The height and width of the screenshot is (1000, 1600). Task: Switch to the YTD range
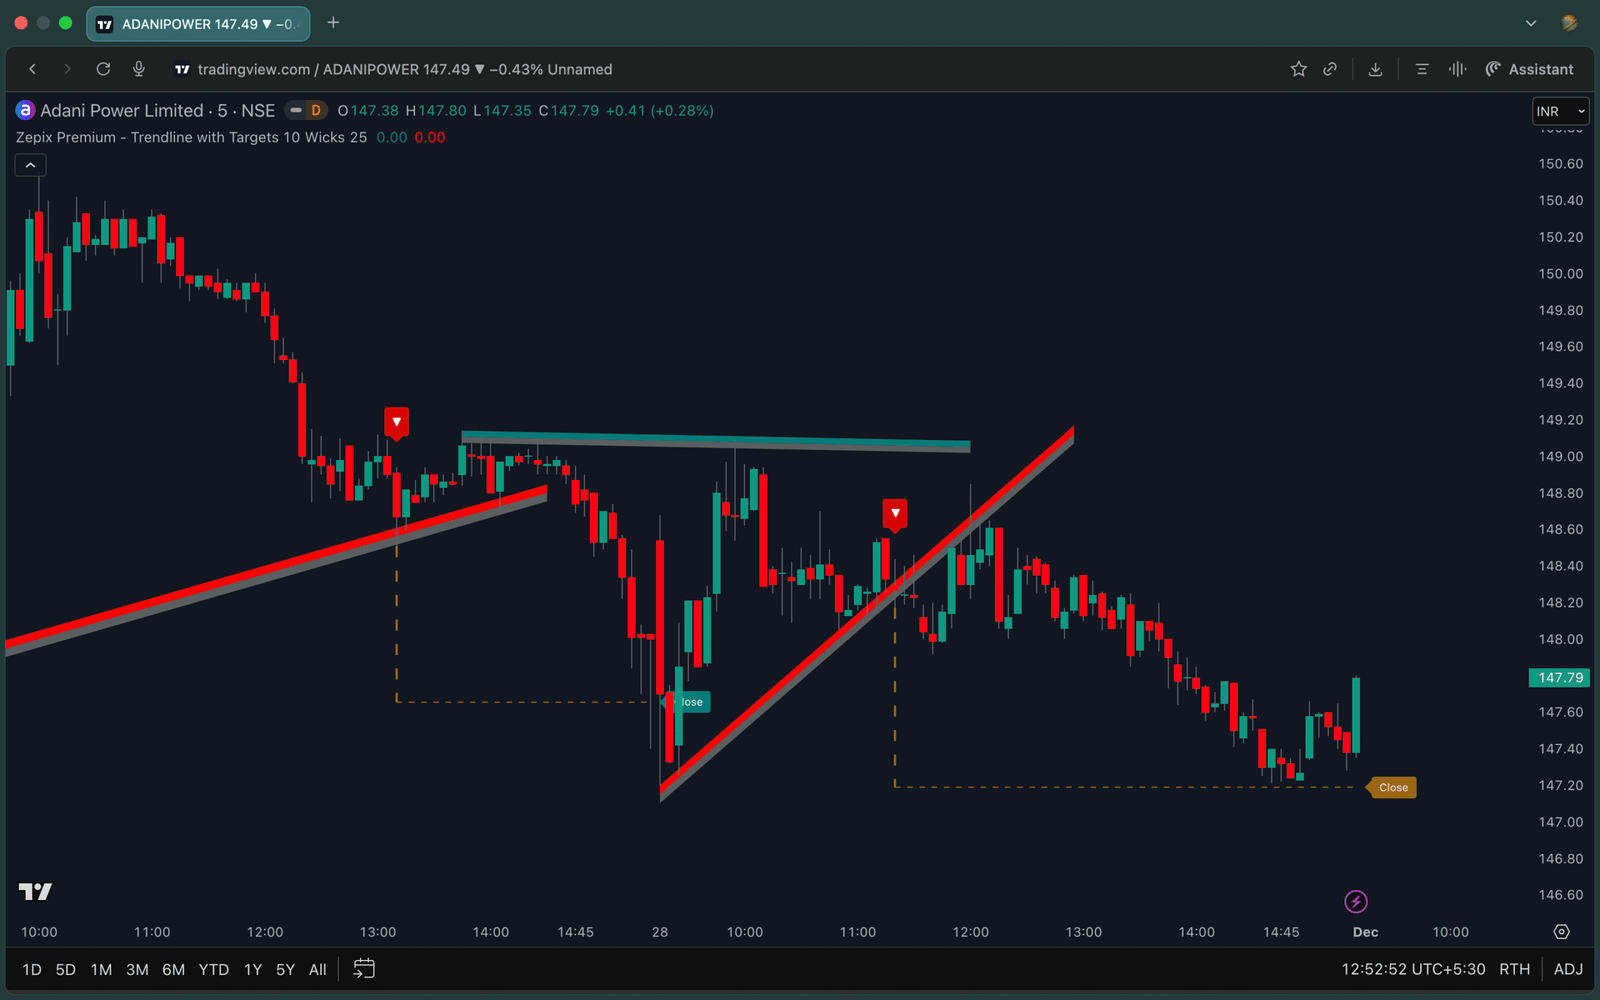pos(213,969)
